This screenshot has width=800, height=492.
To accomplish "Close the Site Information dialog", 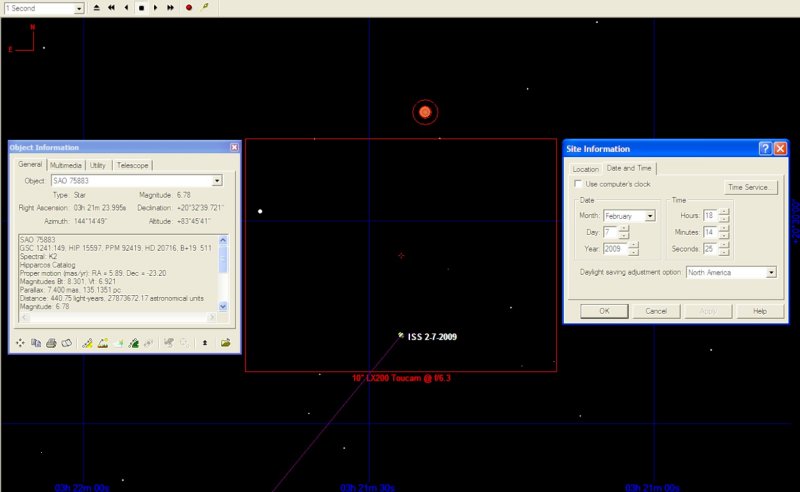I will pos(780,149).
